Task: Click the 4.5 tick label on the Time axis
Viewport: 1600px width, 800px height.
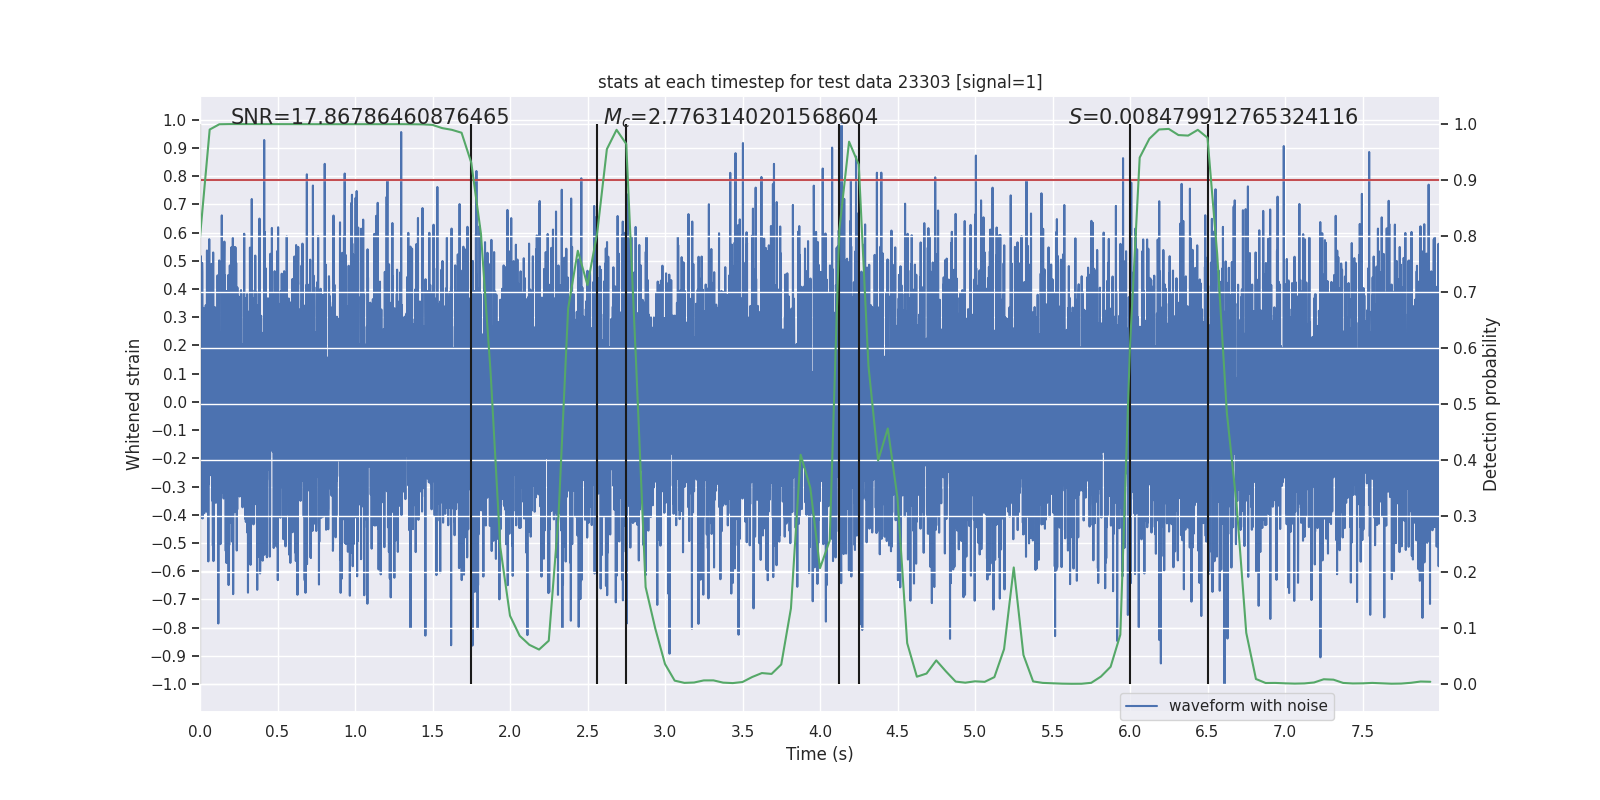Action: [x=897, y=731]
